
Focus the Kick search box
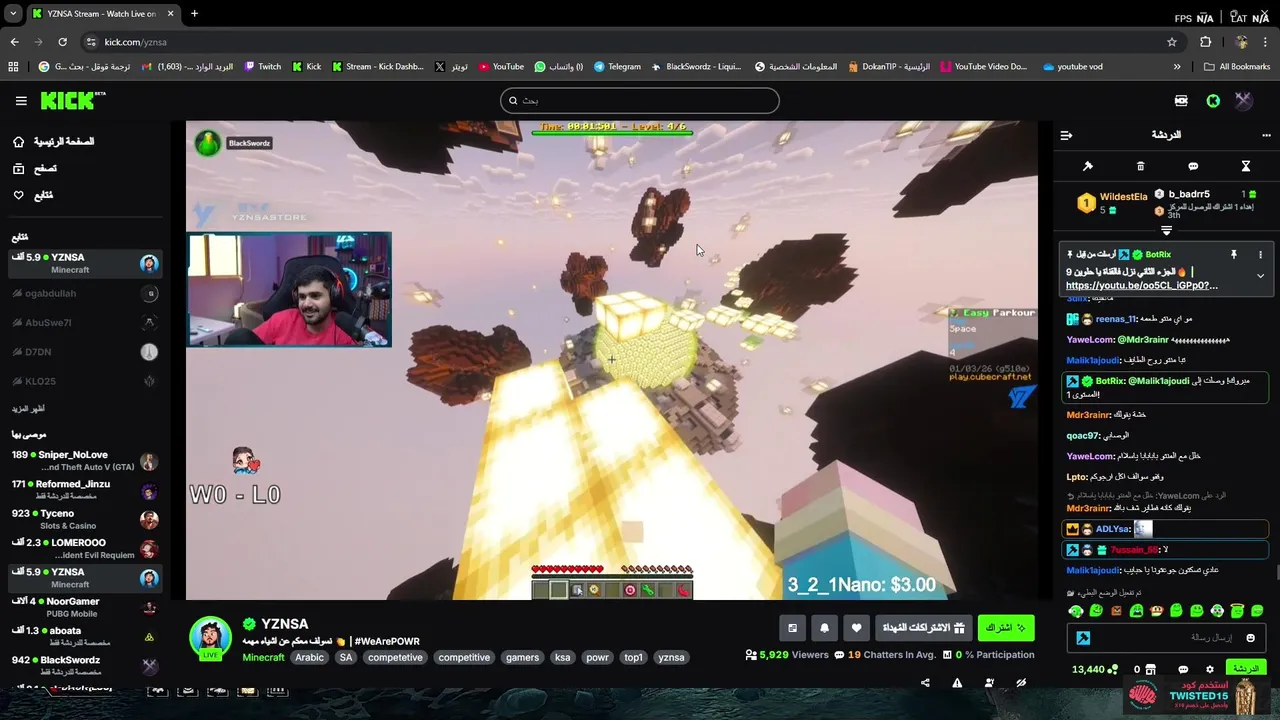pos(640,100)
